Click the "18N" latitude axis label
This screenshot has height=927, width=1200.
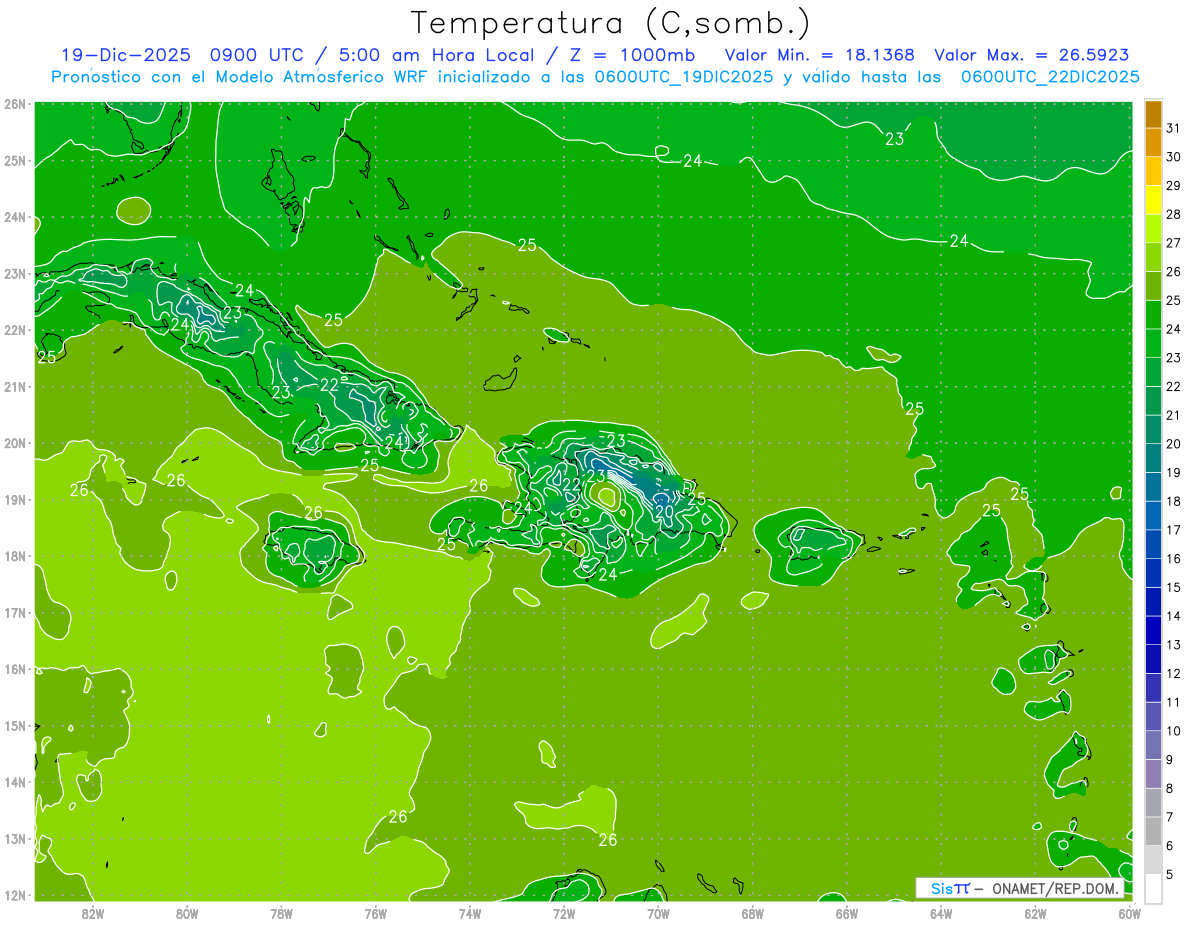coord(15,556)
